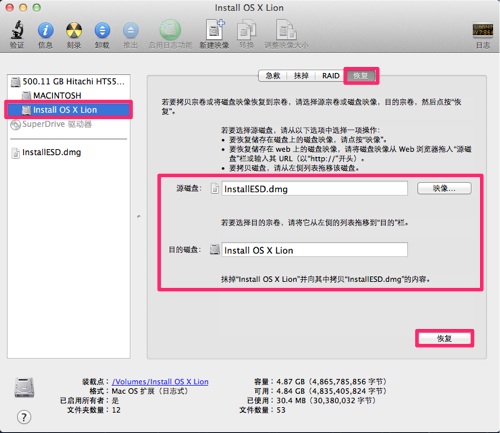The width and height of the screenshot is (500, 433).
Task: Open the /Volumes/Install OS X Lion link
Action: (160, 382)
